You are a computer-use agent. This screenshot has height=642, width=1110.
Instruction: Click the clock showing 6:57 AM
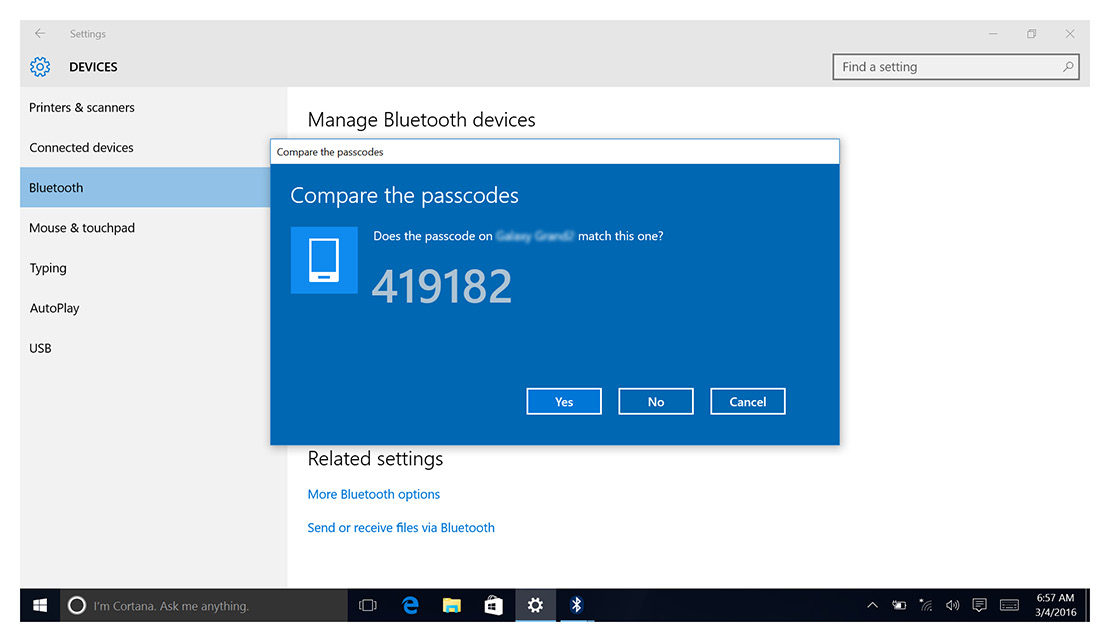click(x=1055, y=605)
